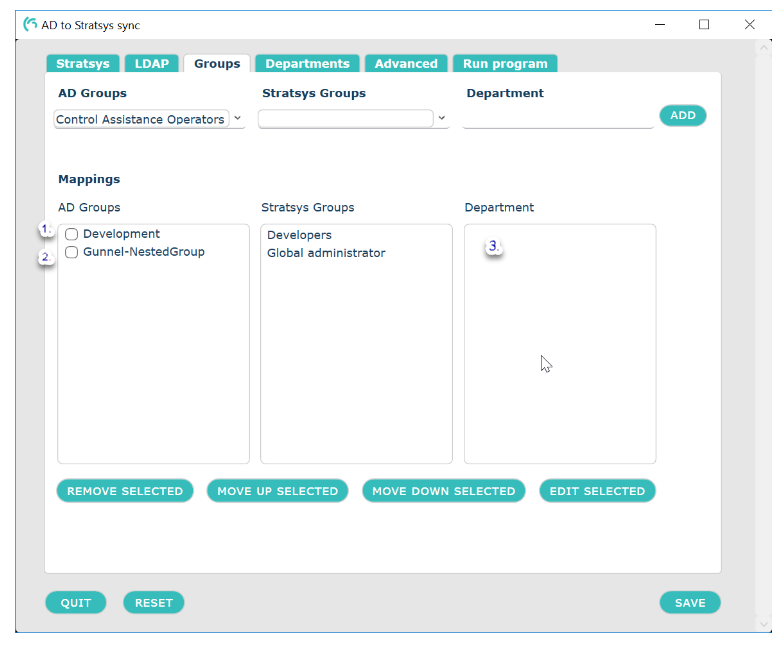Select the Groups tab
Image resolution: width=784 pixels, height=650 pixels.
click(x=217, y=64)
